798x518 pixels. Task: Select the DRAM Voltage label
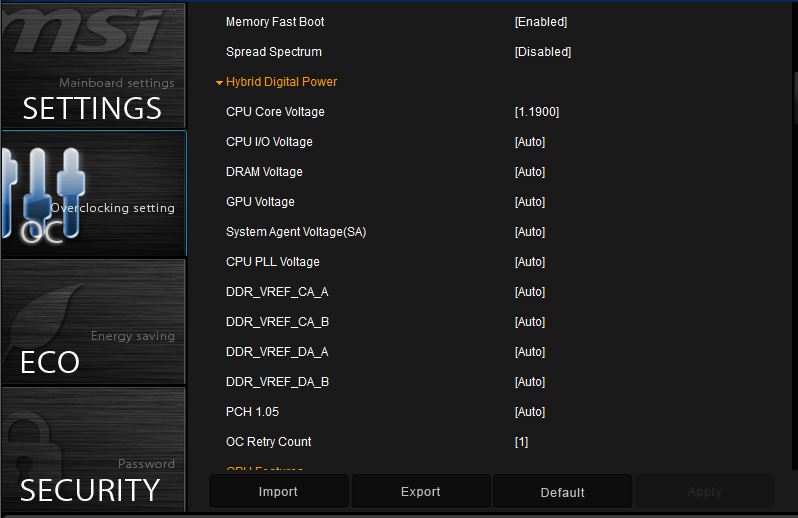tap(264, 172)
